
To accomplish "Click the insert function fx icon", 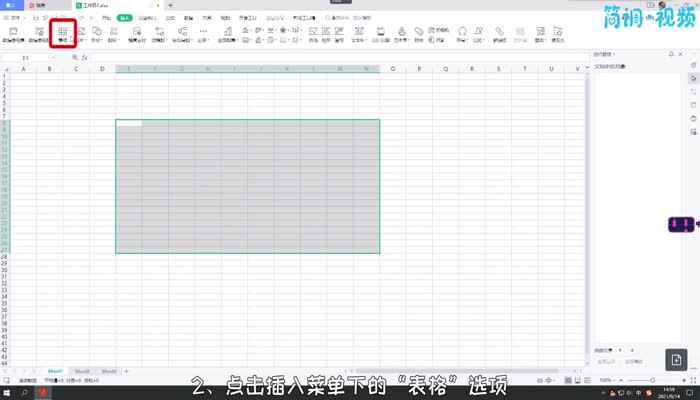I will [x=85, y=57].
